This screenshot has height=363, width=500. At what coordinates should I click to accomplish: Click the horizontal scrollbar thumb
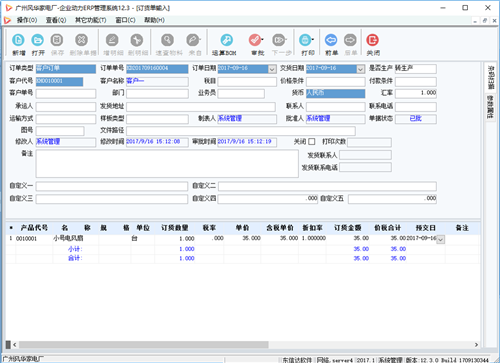[x=143, y=345]
